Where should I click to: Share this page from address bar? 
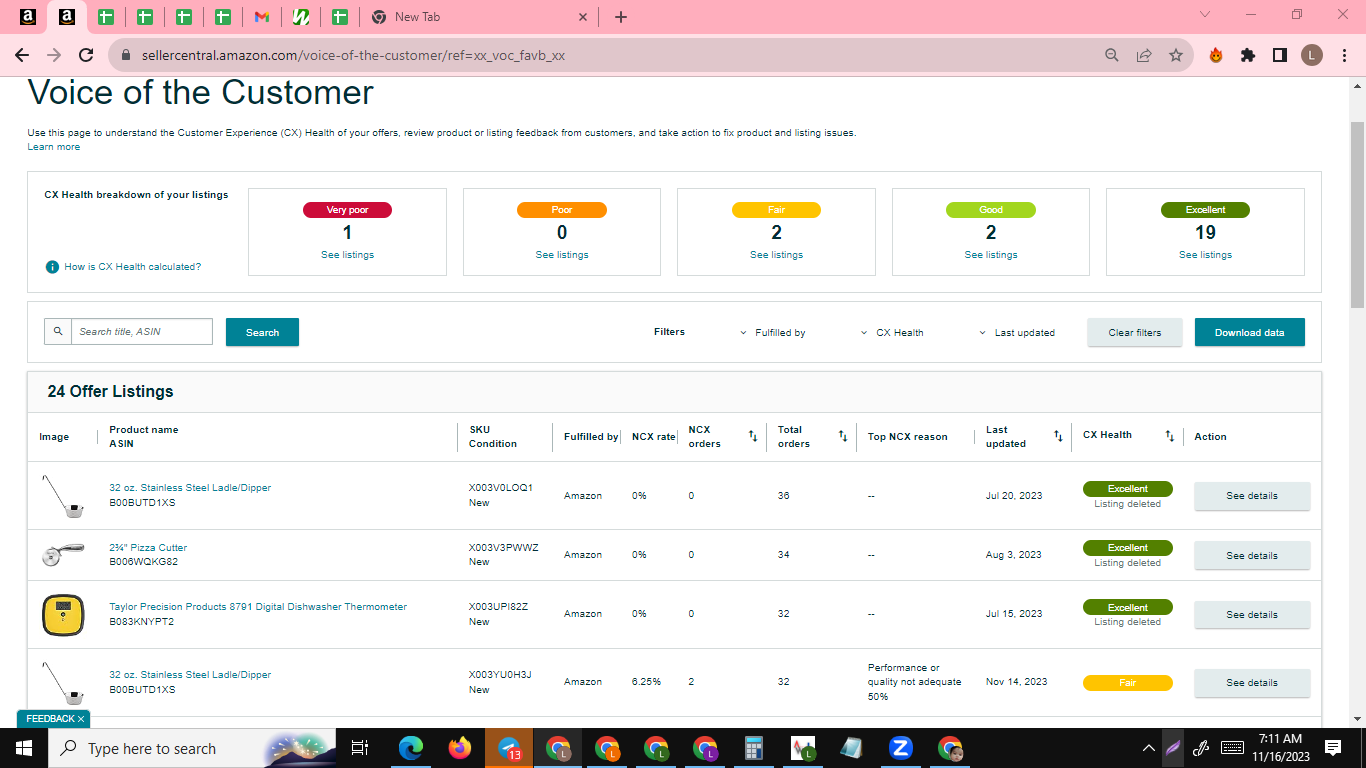point(1144,55)
